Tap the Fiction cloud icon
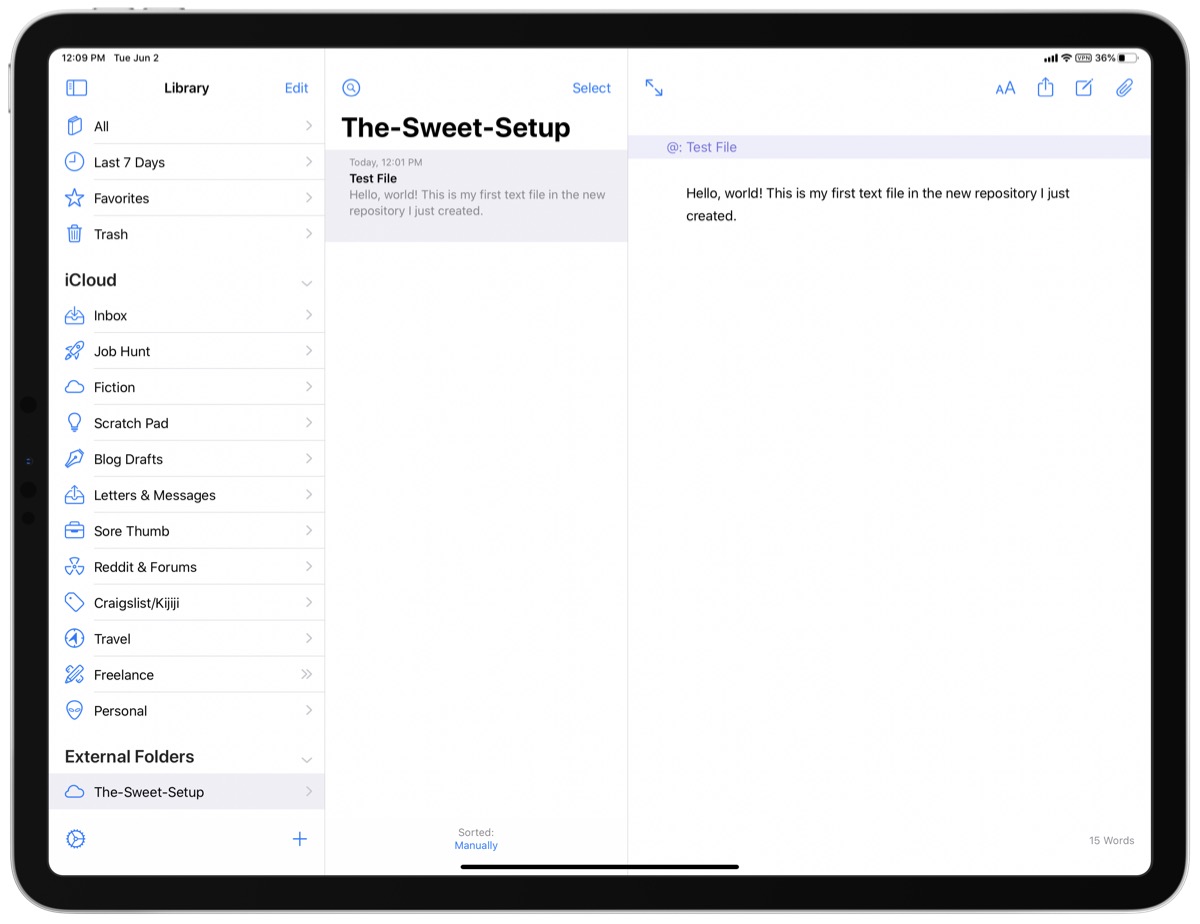This screenshot has height=924, width=1200. 74,387
